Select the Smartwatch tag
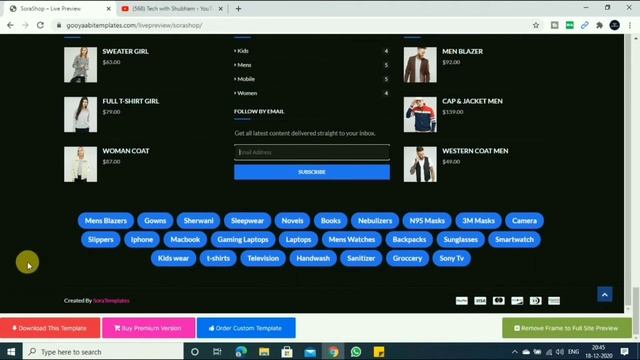This screenshot has height=360, width=640. (514, 240)
